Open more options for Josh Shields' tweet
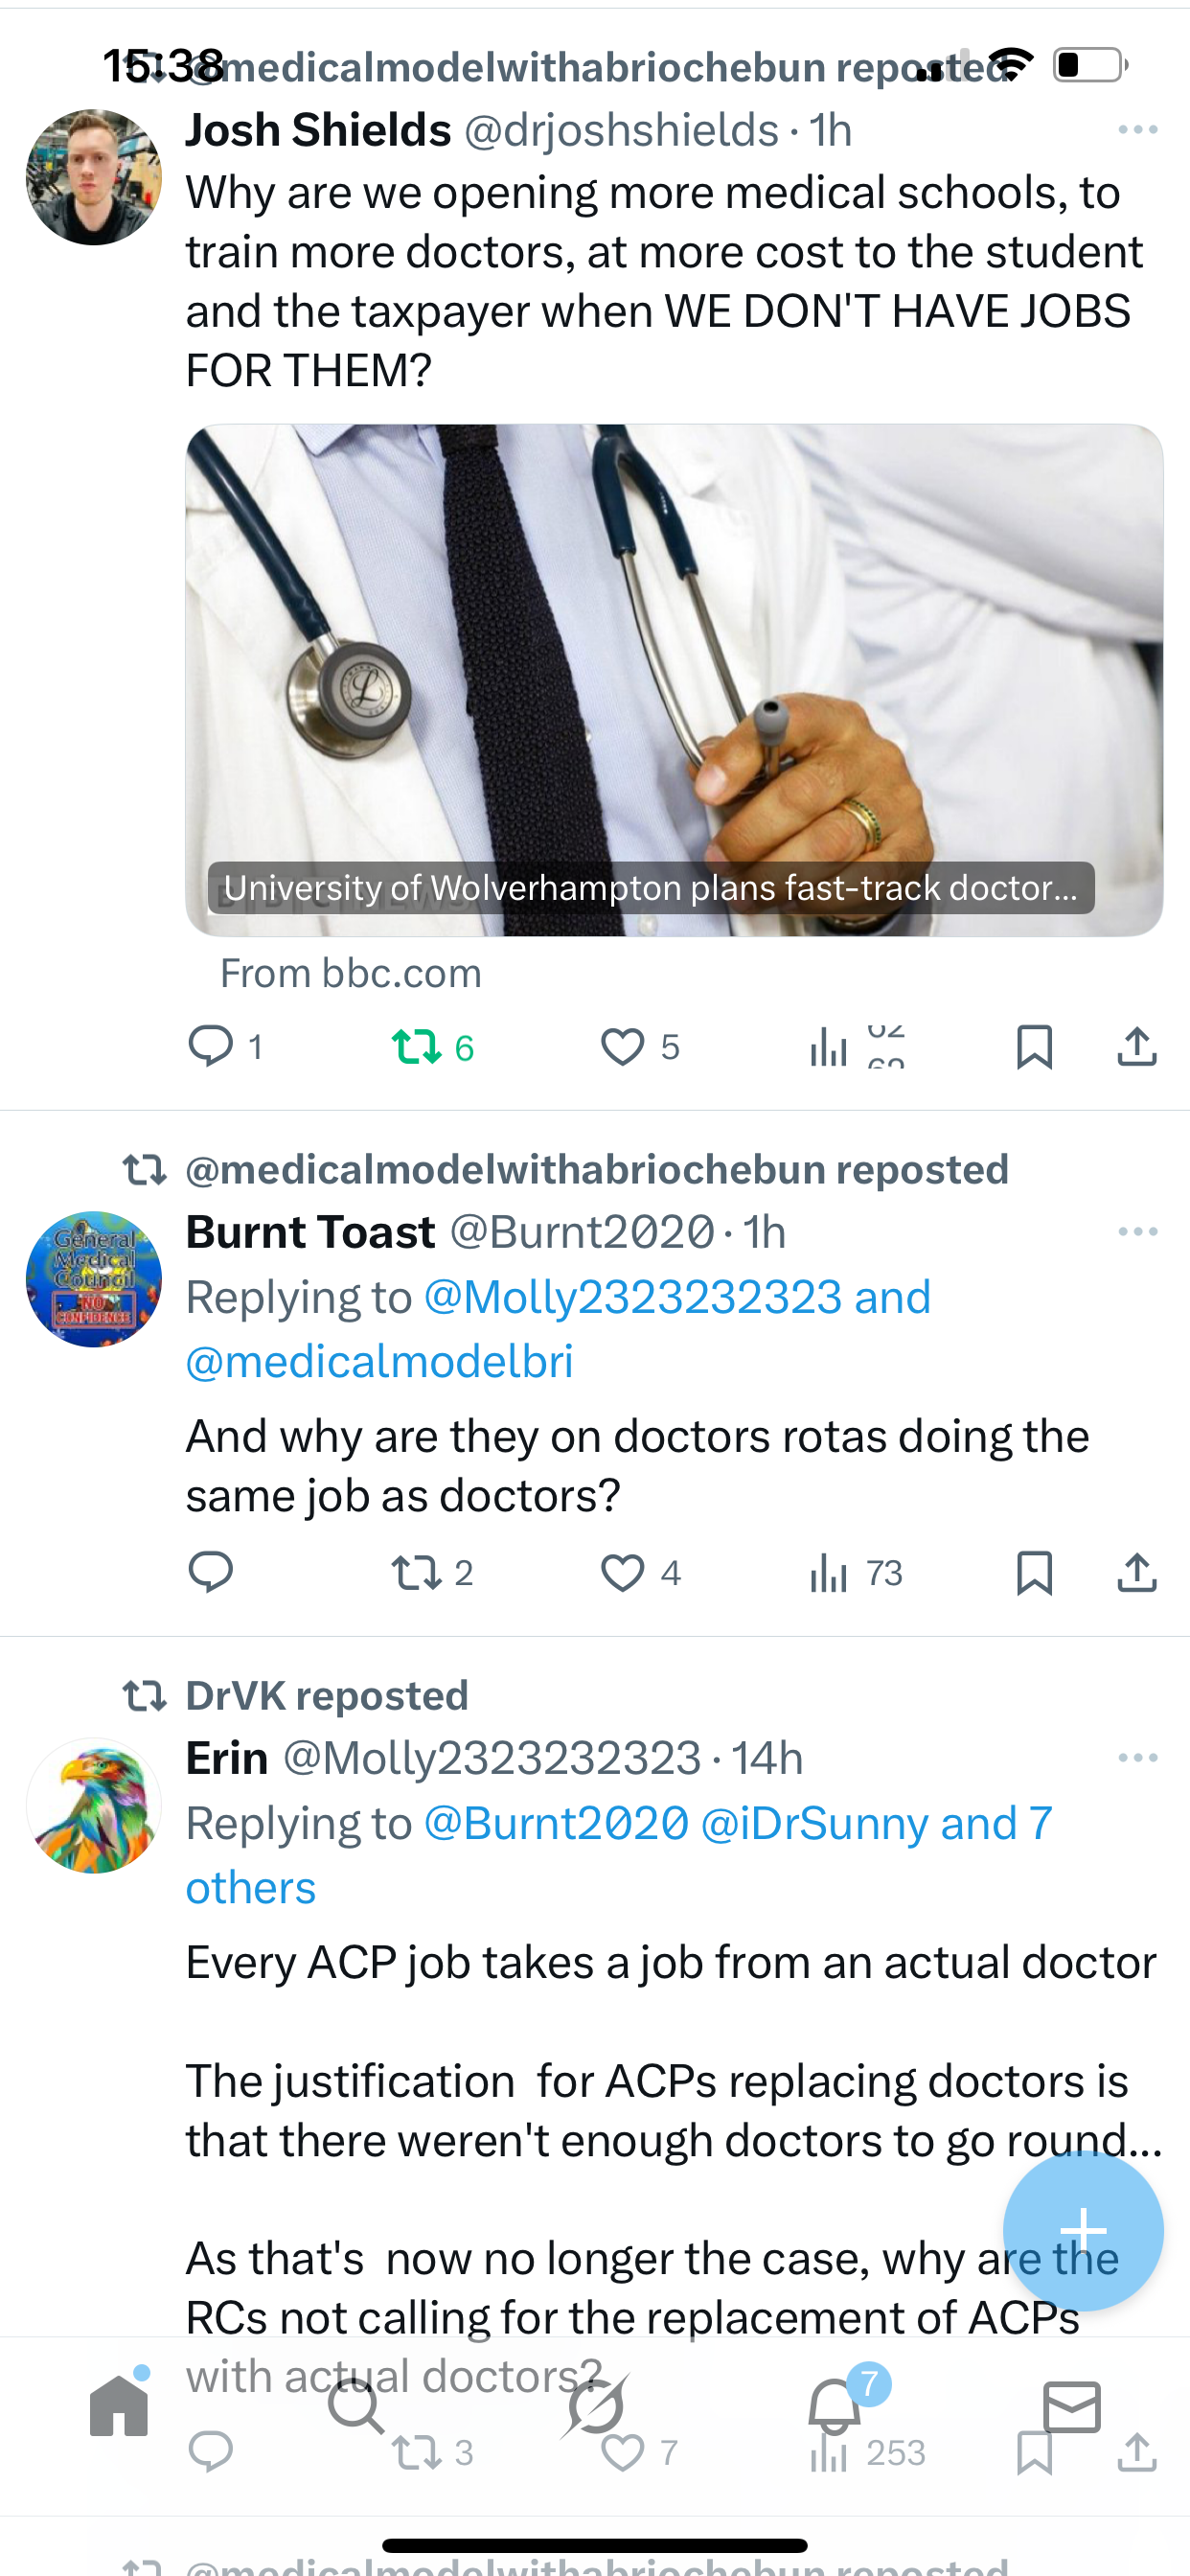The width and height of the screenshot is (1190, 2576). coord(1138,130)
